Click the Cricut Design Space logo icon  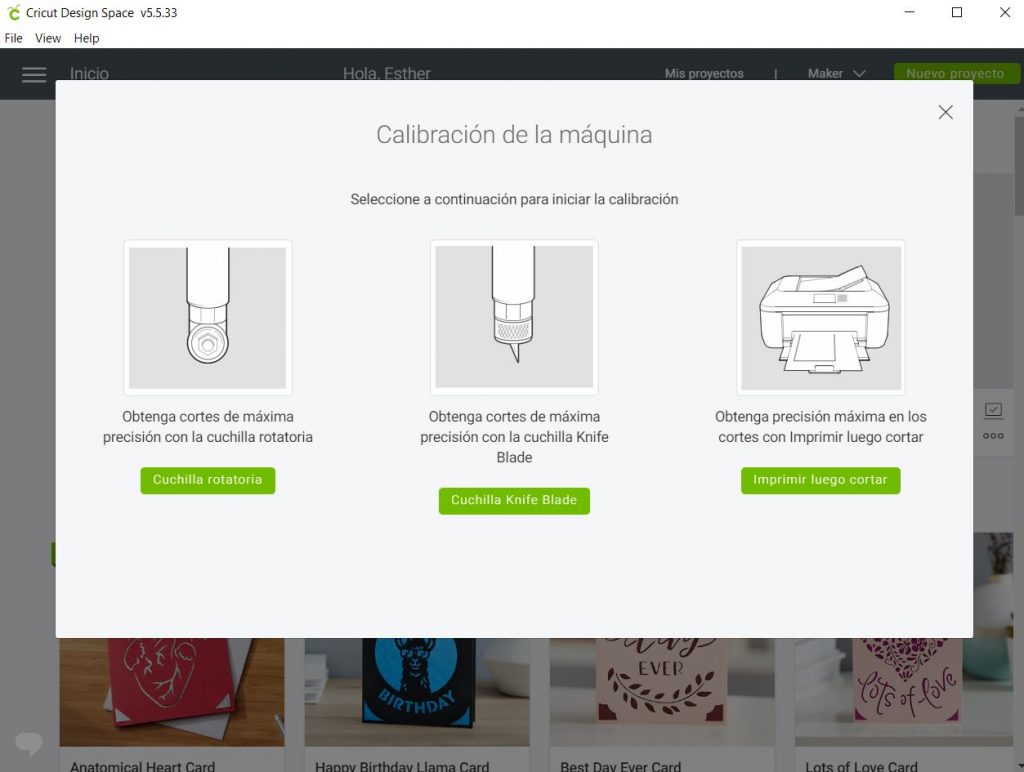tap(13, 12)
